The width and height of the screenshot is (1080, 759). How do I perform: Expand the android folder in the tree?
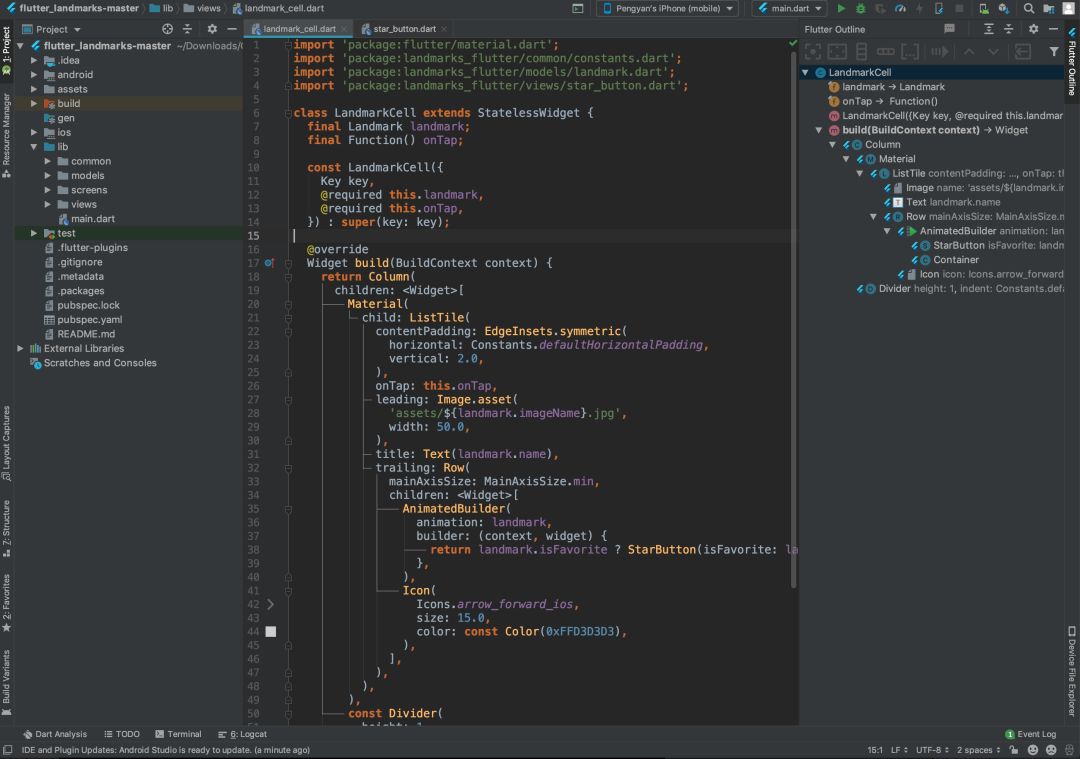coord(34,74)
